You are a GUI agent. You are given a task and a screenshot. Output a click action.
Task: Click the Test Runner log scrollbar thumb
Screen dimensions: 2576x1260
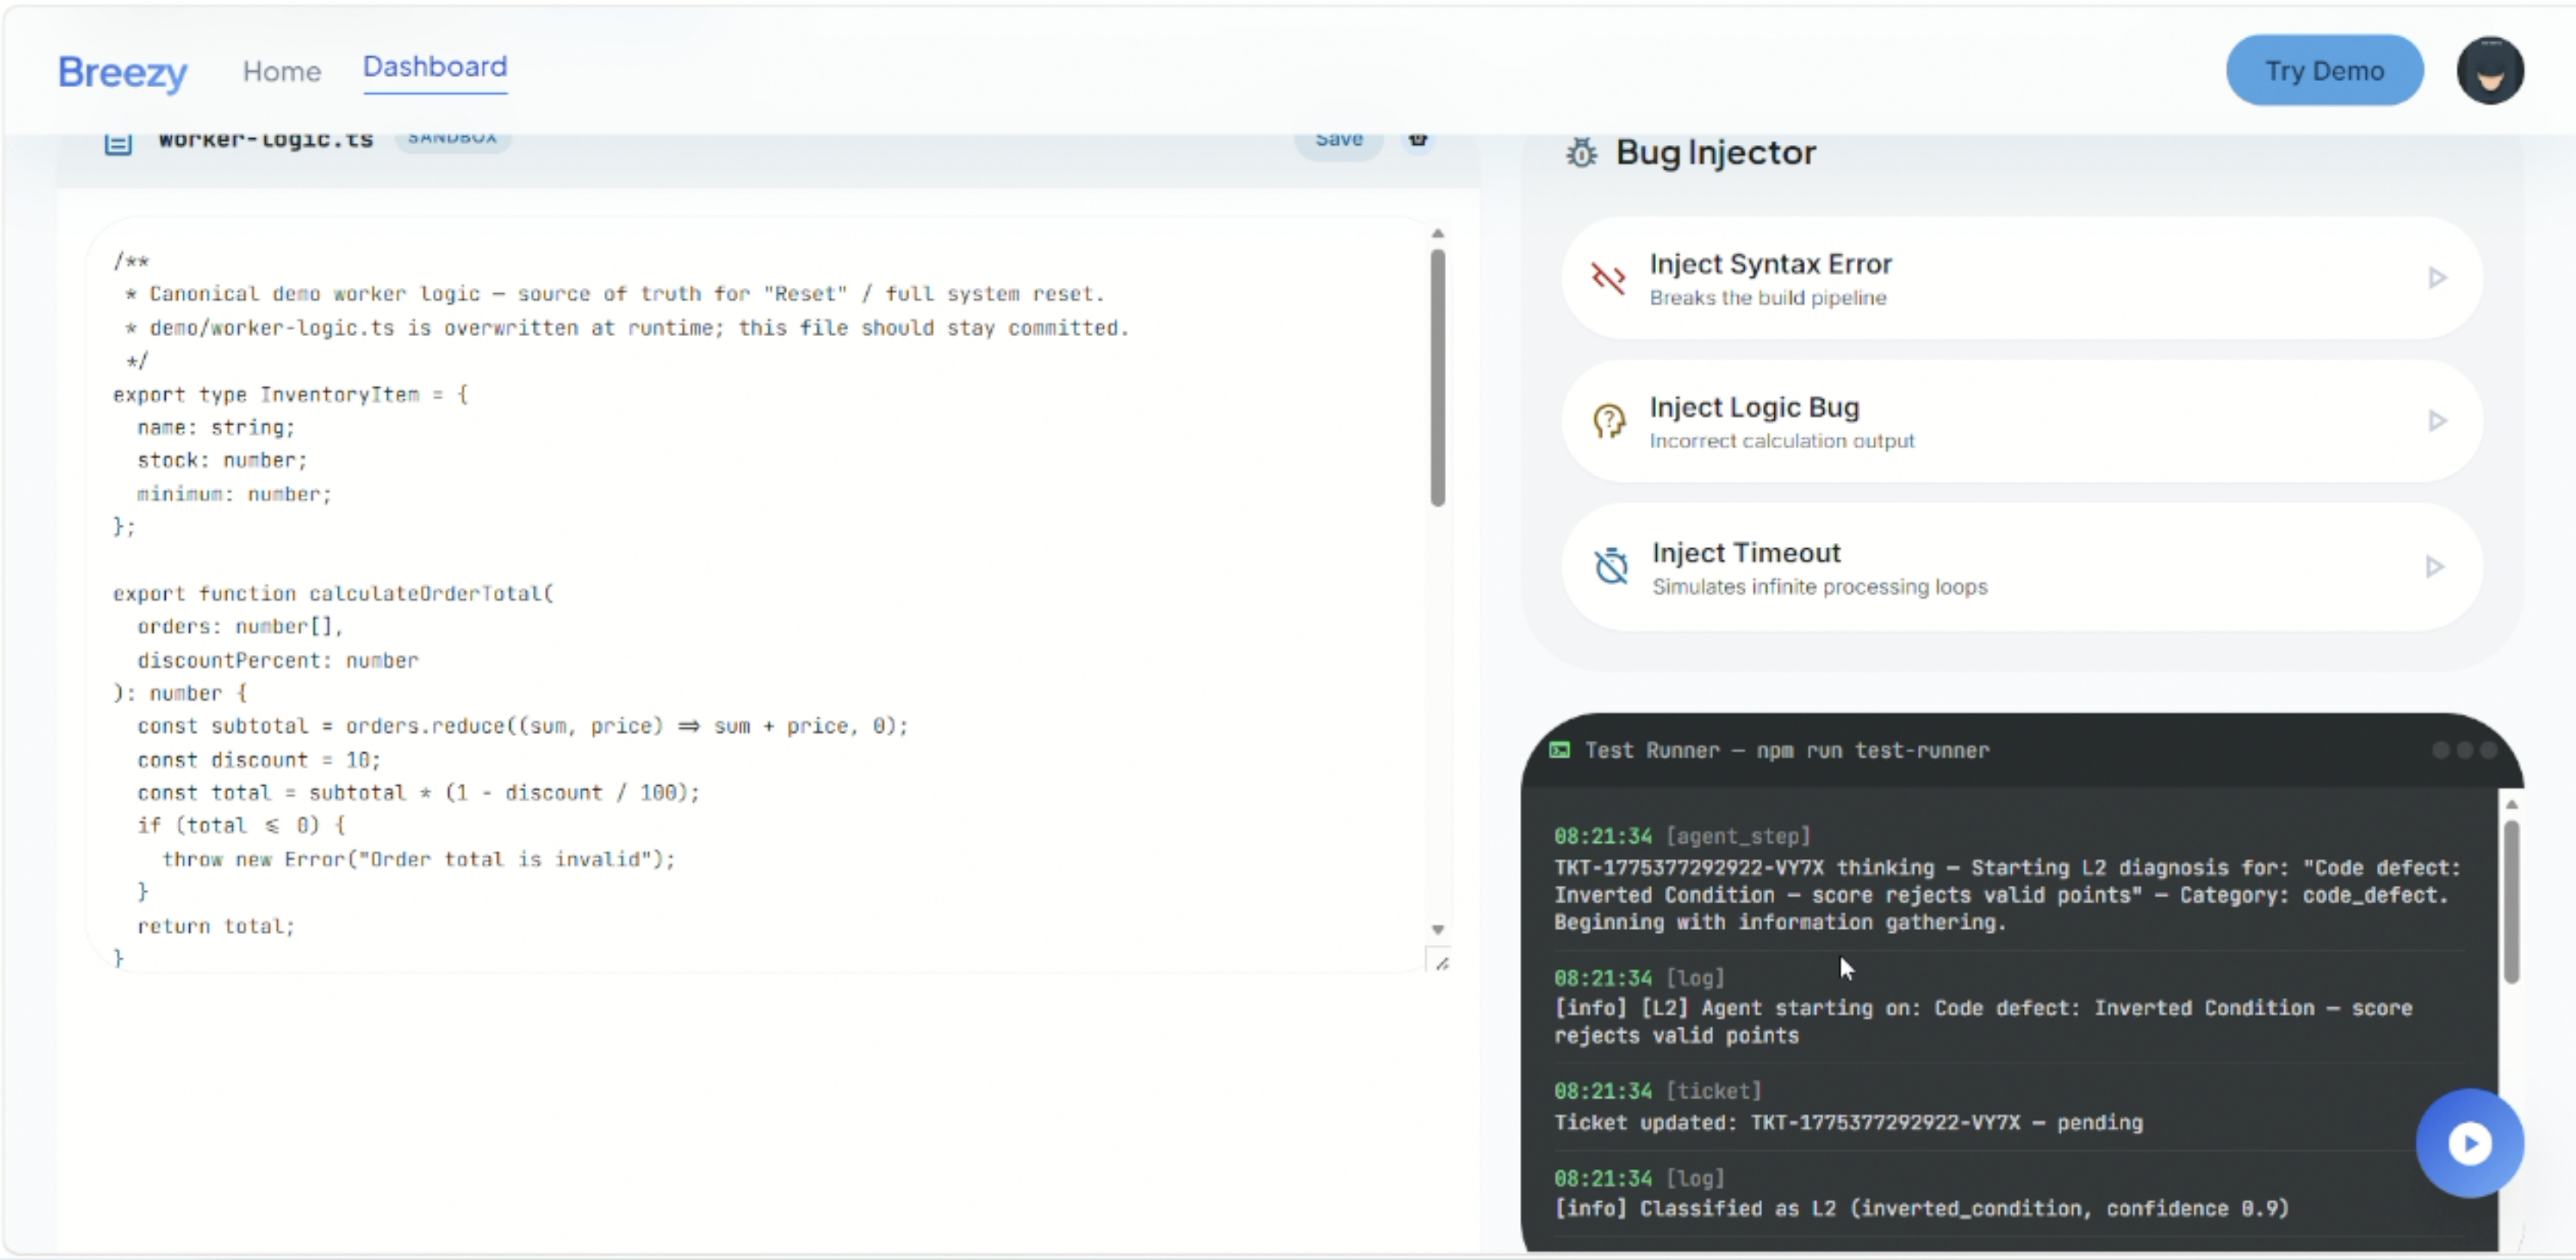pos(2510,900)
